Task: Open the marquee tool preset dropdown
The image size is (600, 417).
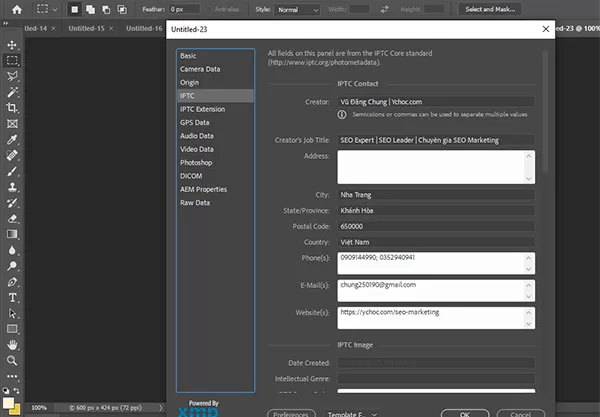Action: [x=55, y=10]
